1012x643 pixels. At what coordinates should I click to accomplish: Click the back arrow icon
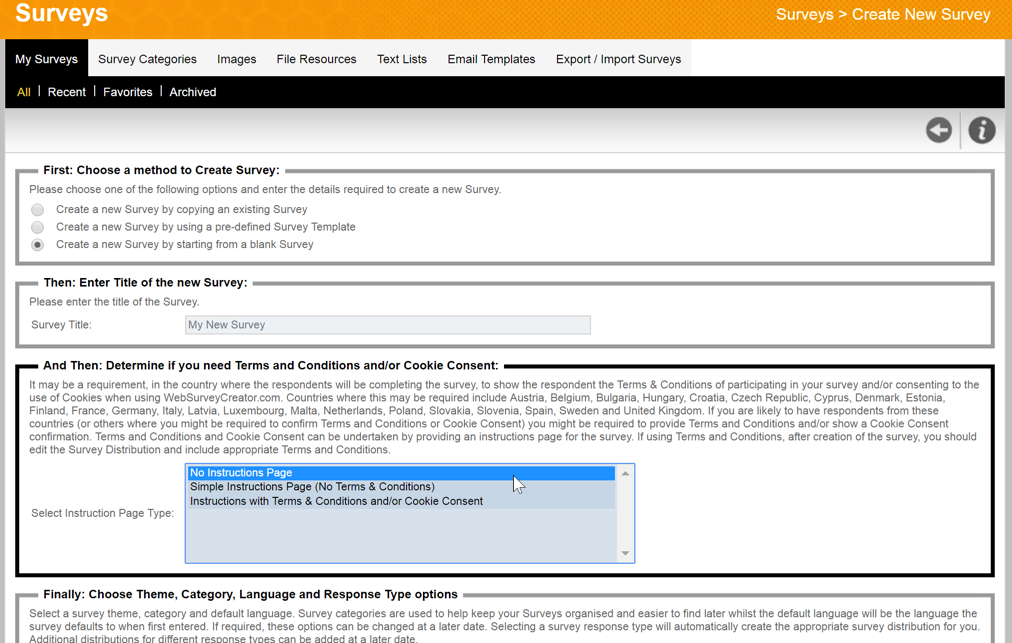tap(938, 130)
